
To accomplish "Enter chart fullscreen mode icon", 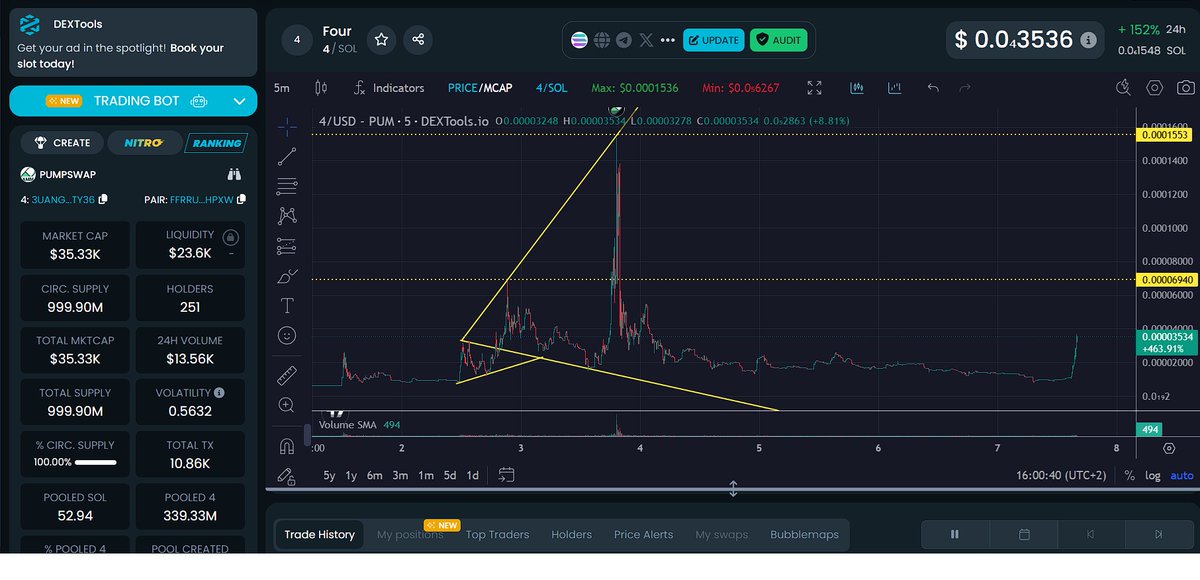I will (x=815, y=88).
